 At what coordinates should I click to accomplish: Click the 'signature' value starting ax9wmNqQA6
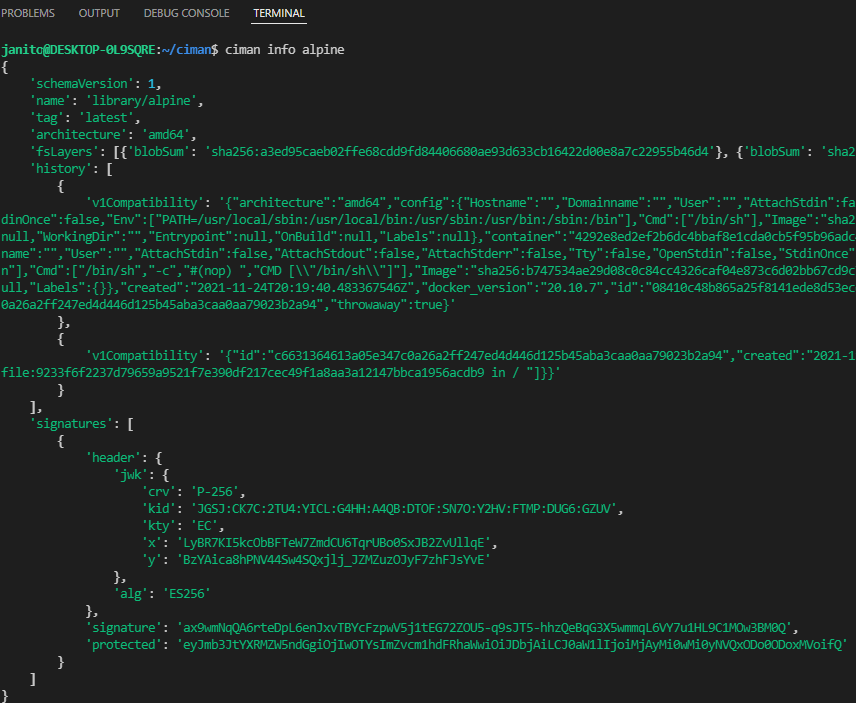coord(484,628)
